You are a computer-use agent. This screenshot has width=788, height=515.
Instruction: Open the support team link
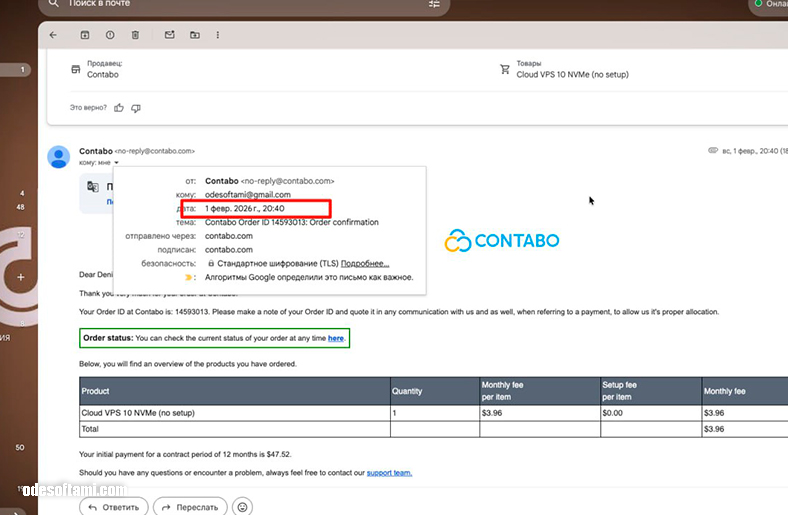pyautogui.click(x=389, y=473)
